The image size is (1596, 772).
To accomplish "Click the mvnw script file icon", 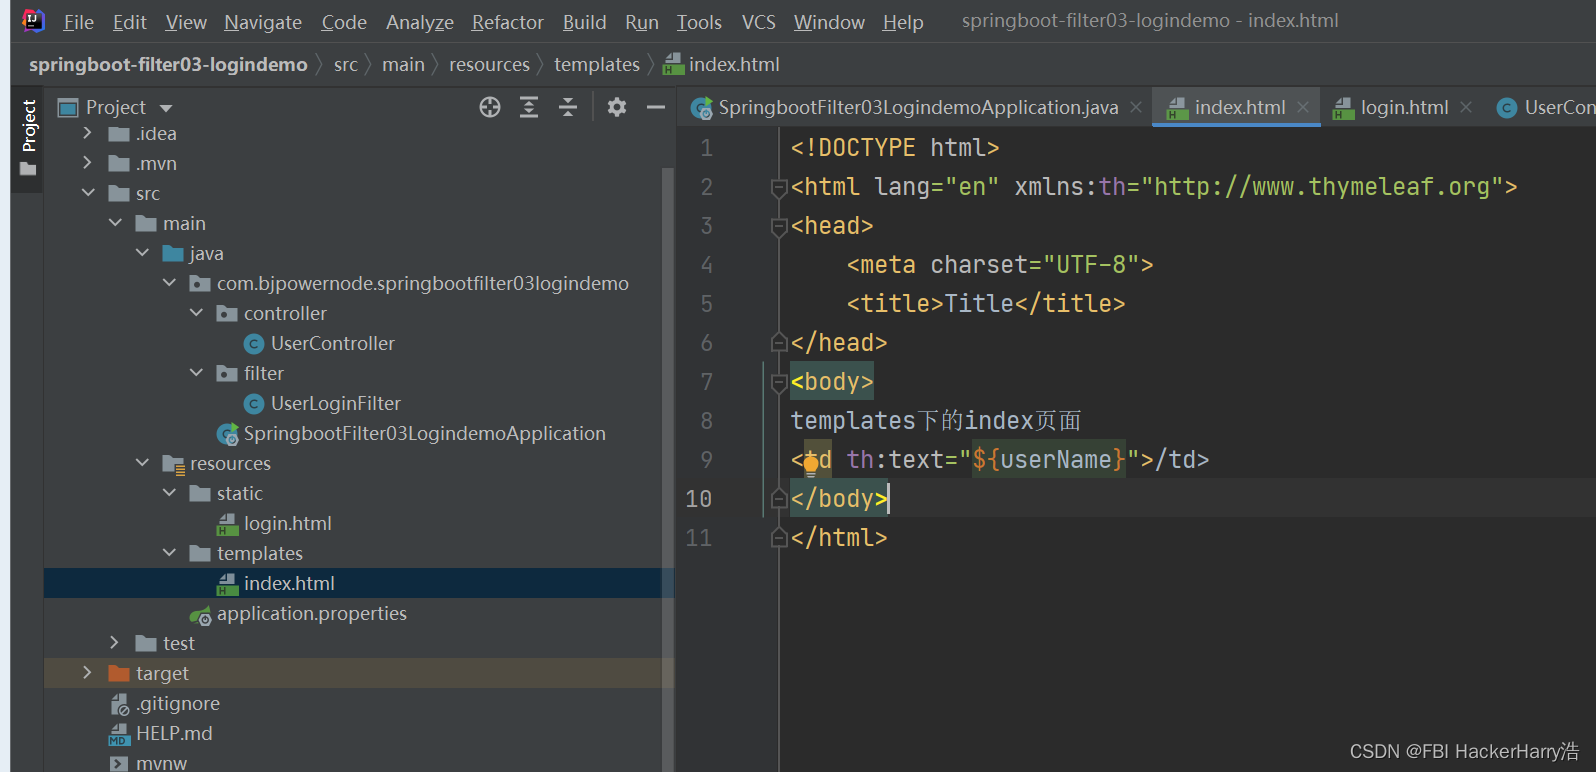I will (x=119, y=764).
